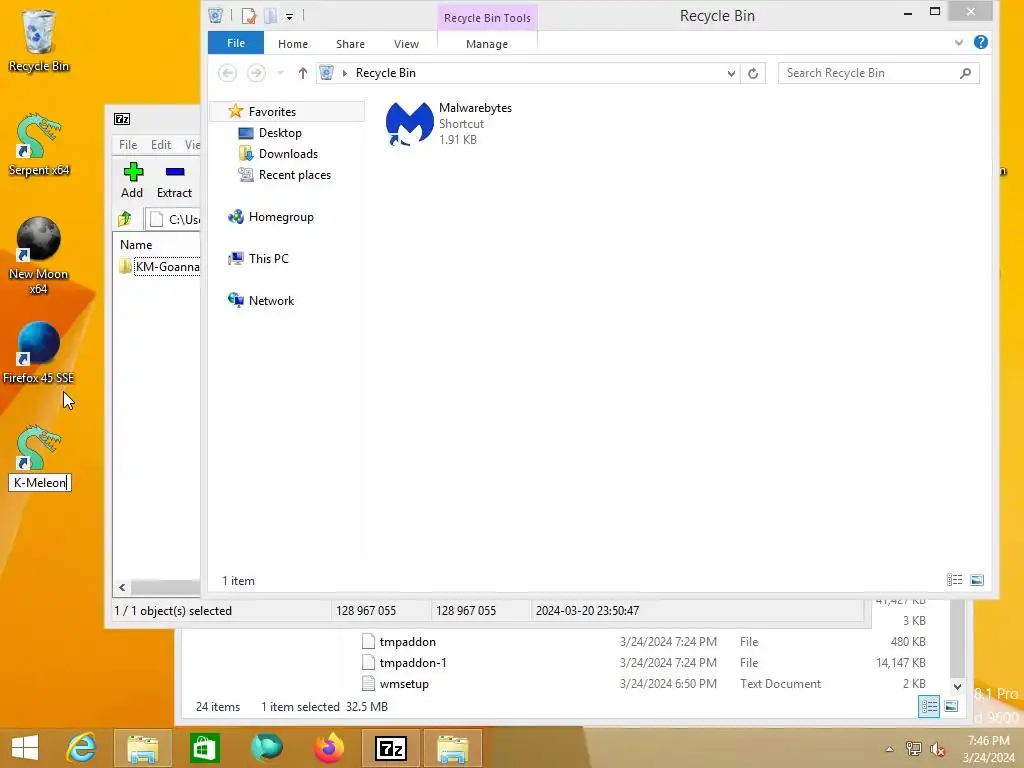Open the 7-Zip Edit menu
Image resolution: width=1024 pixels, height=768 pixels.
click(x=161, y=144)
